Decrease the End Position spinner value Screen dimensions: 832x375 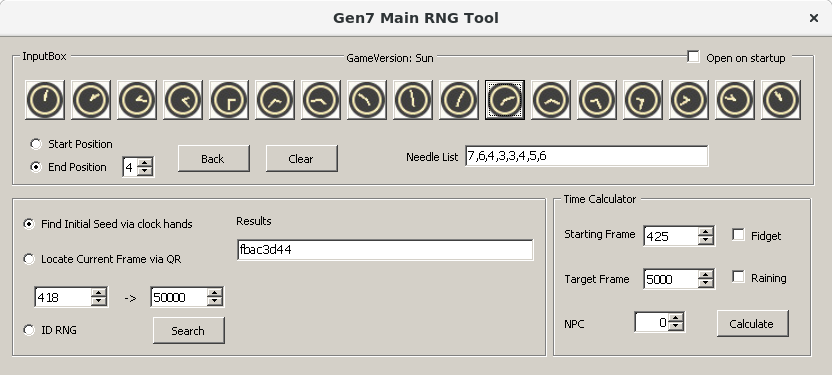145,171
